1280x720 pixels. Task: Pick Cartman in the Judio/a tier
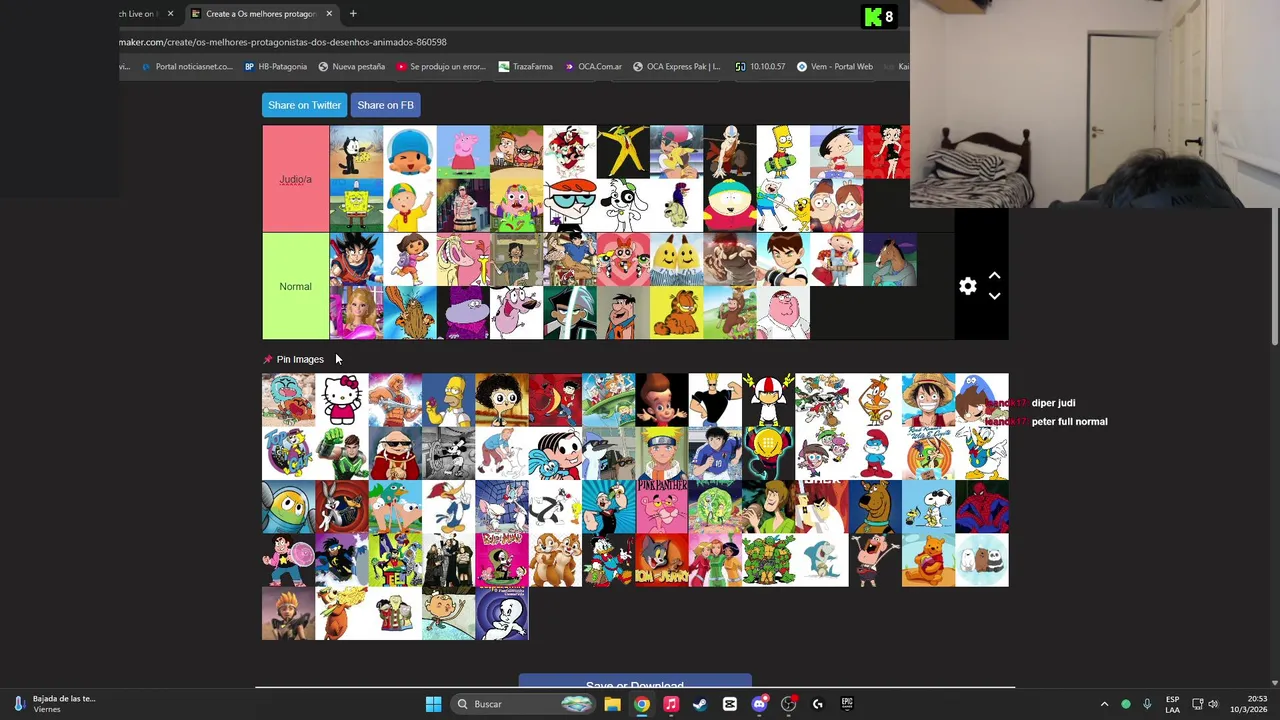pos(730,205)
